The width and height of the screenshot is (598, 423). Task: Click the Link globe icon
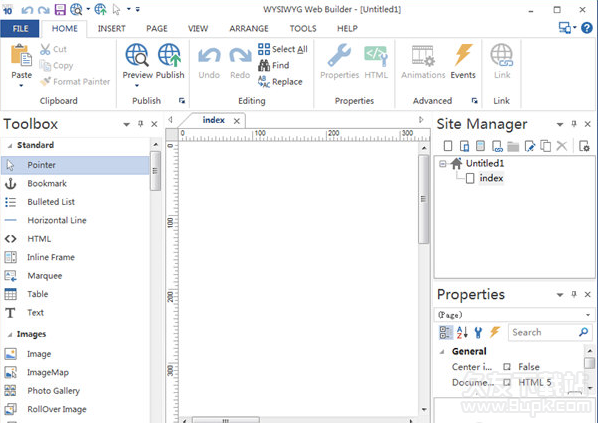(502, 56)
